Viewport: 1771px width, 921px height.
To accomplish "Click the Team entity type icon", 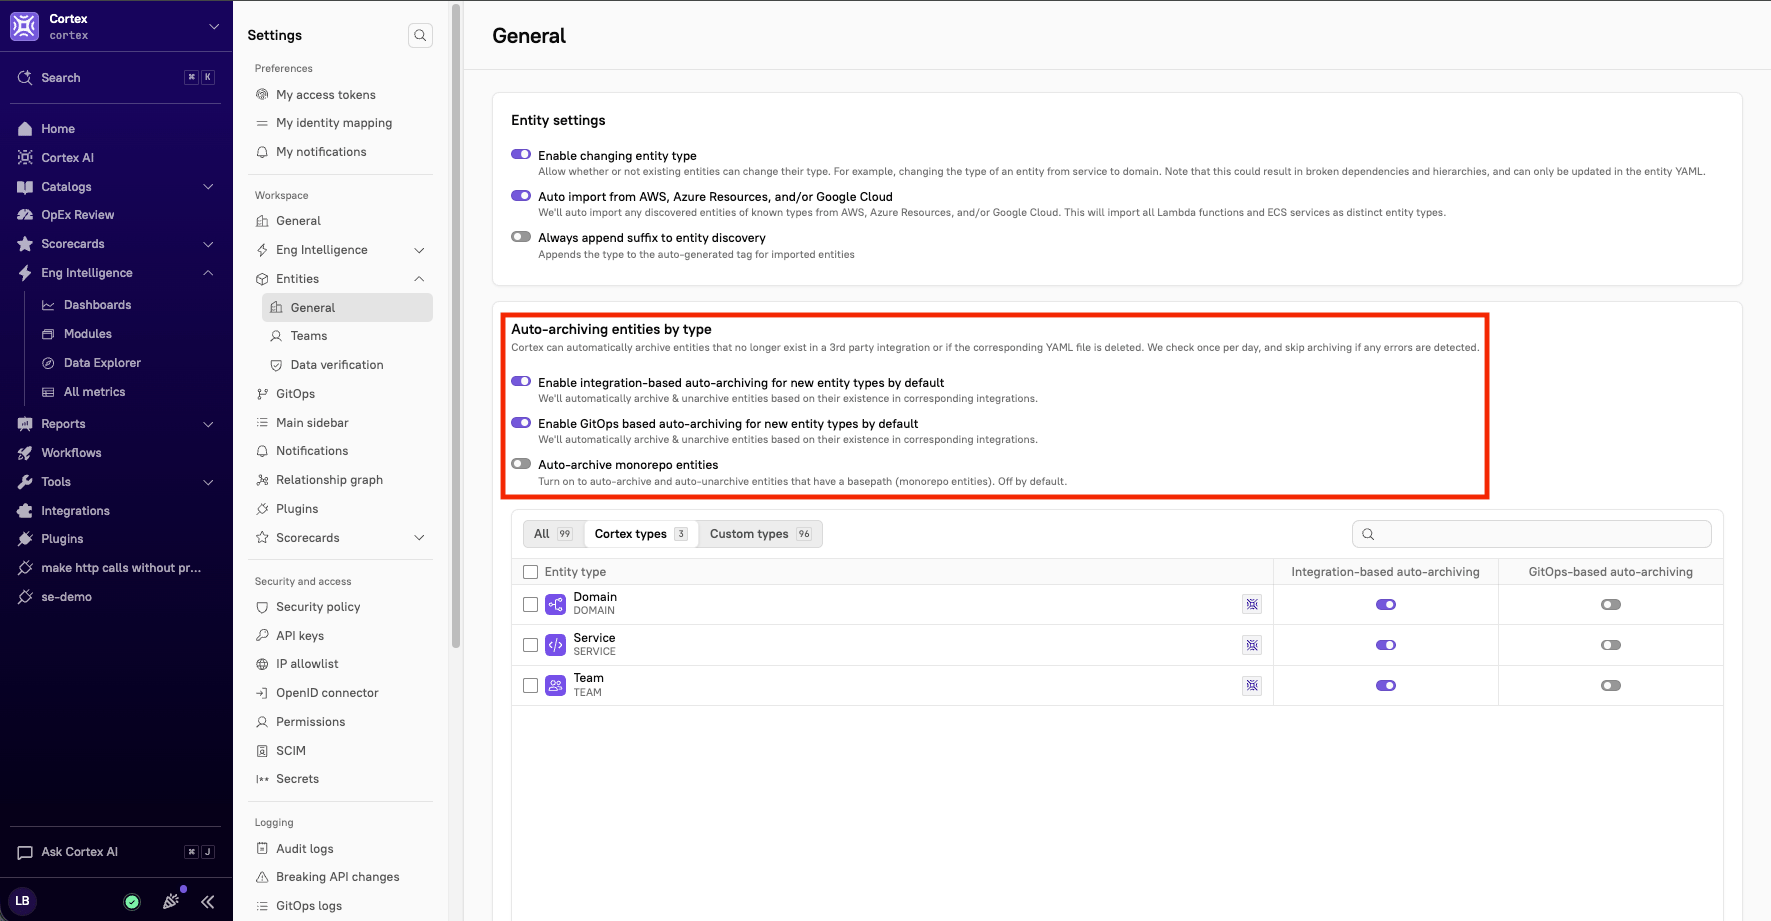I will pos(555,685).
